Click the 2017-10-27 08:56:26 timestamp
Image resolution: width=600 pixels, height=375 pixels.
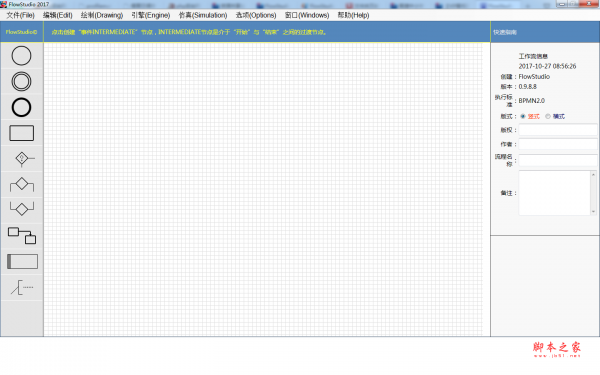click(x=547, y=66)
